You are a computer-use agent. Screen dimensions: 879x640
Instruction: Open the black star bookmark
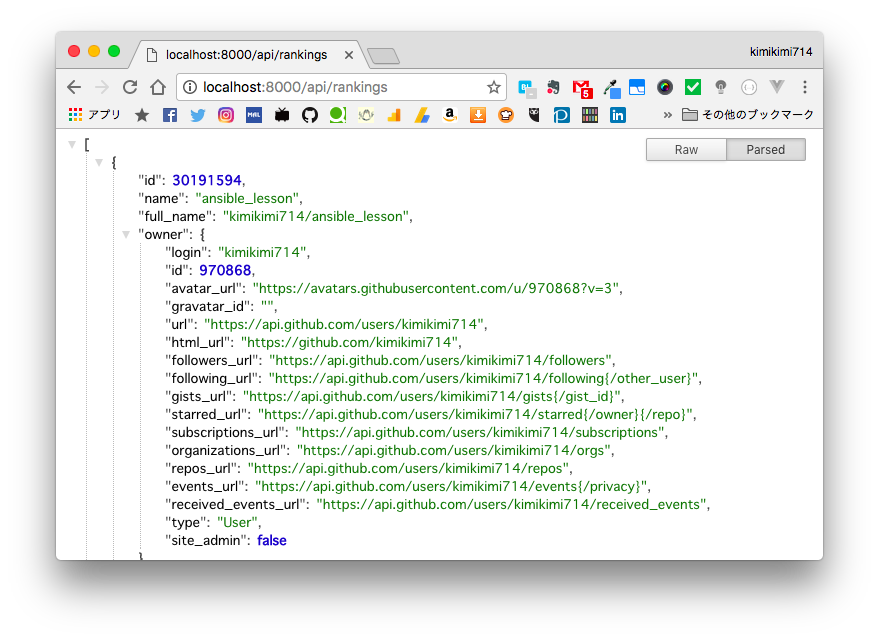(x=142, y=115)
